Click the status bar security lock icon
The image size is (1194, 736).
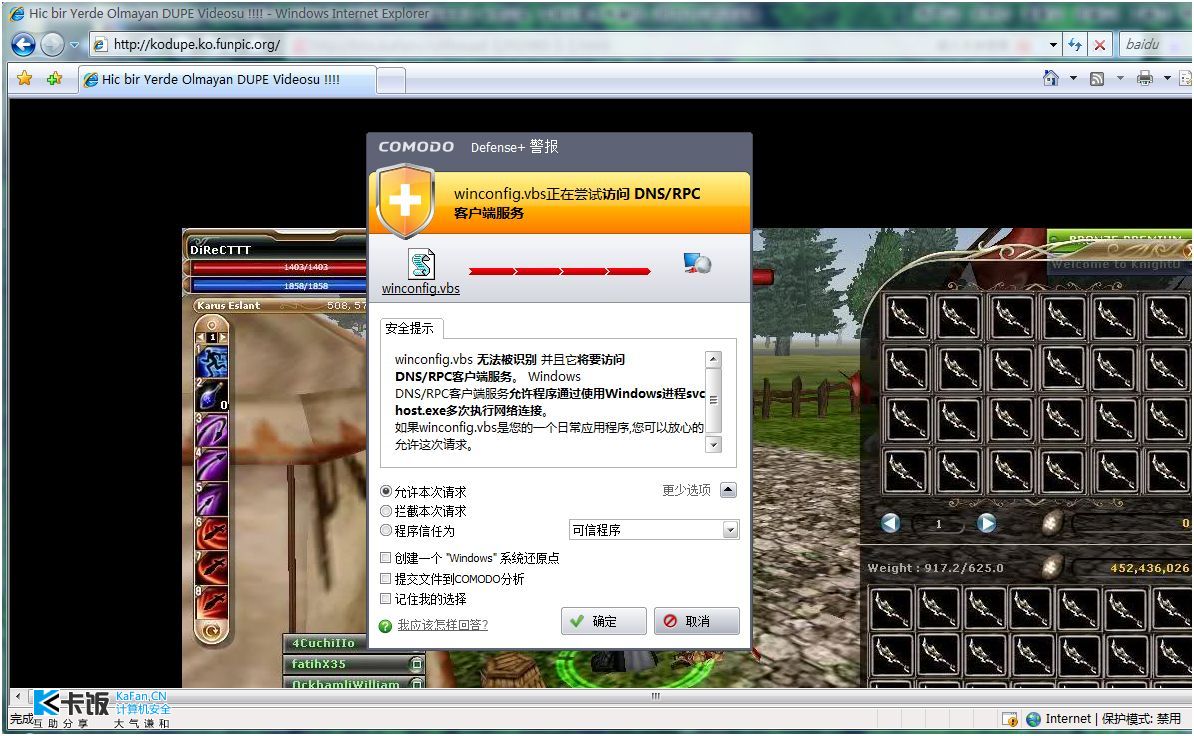1010,718
